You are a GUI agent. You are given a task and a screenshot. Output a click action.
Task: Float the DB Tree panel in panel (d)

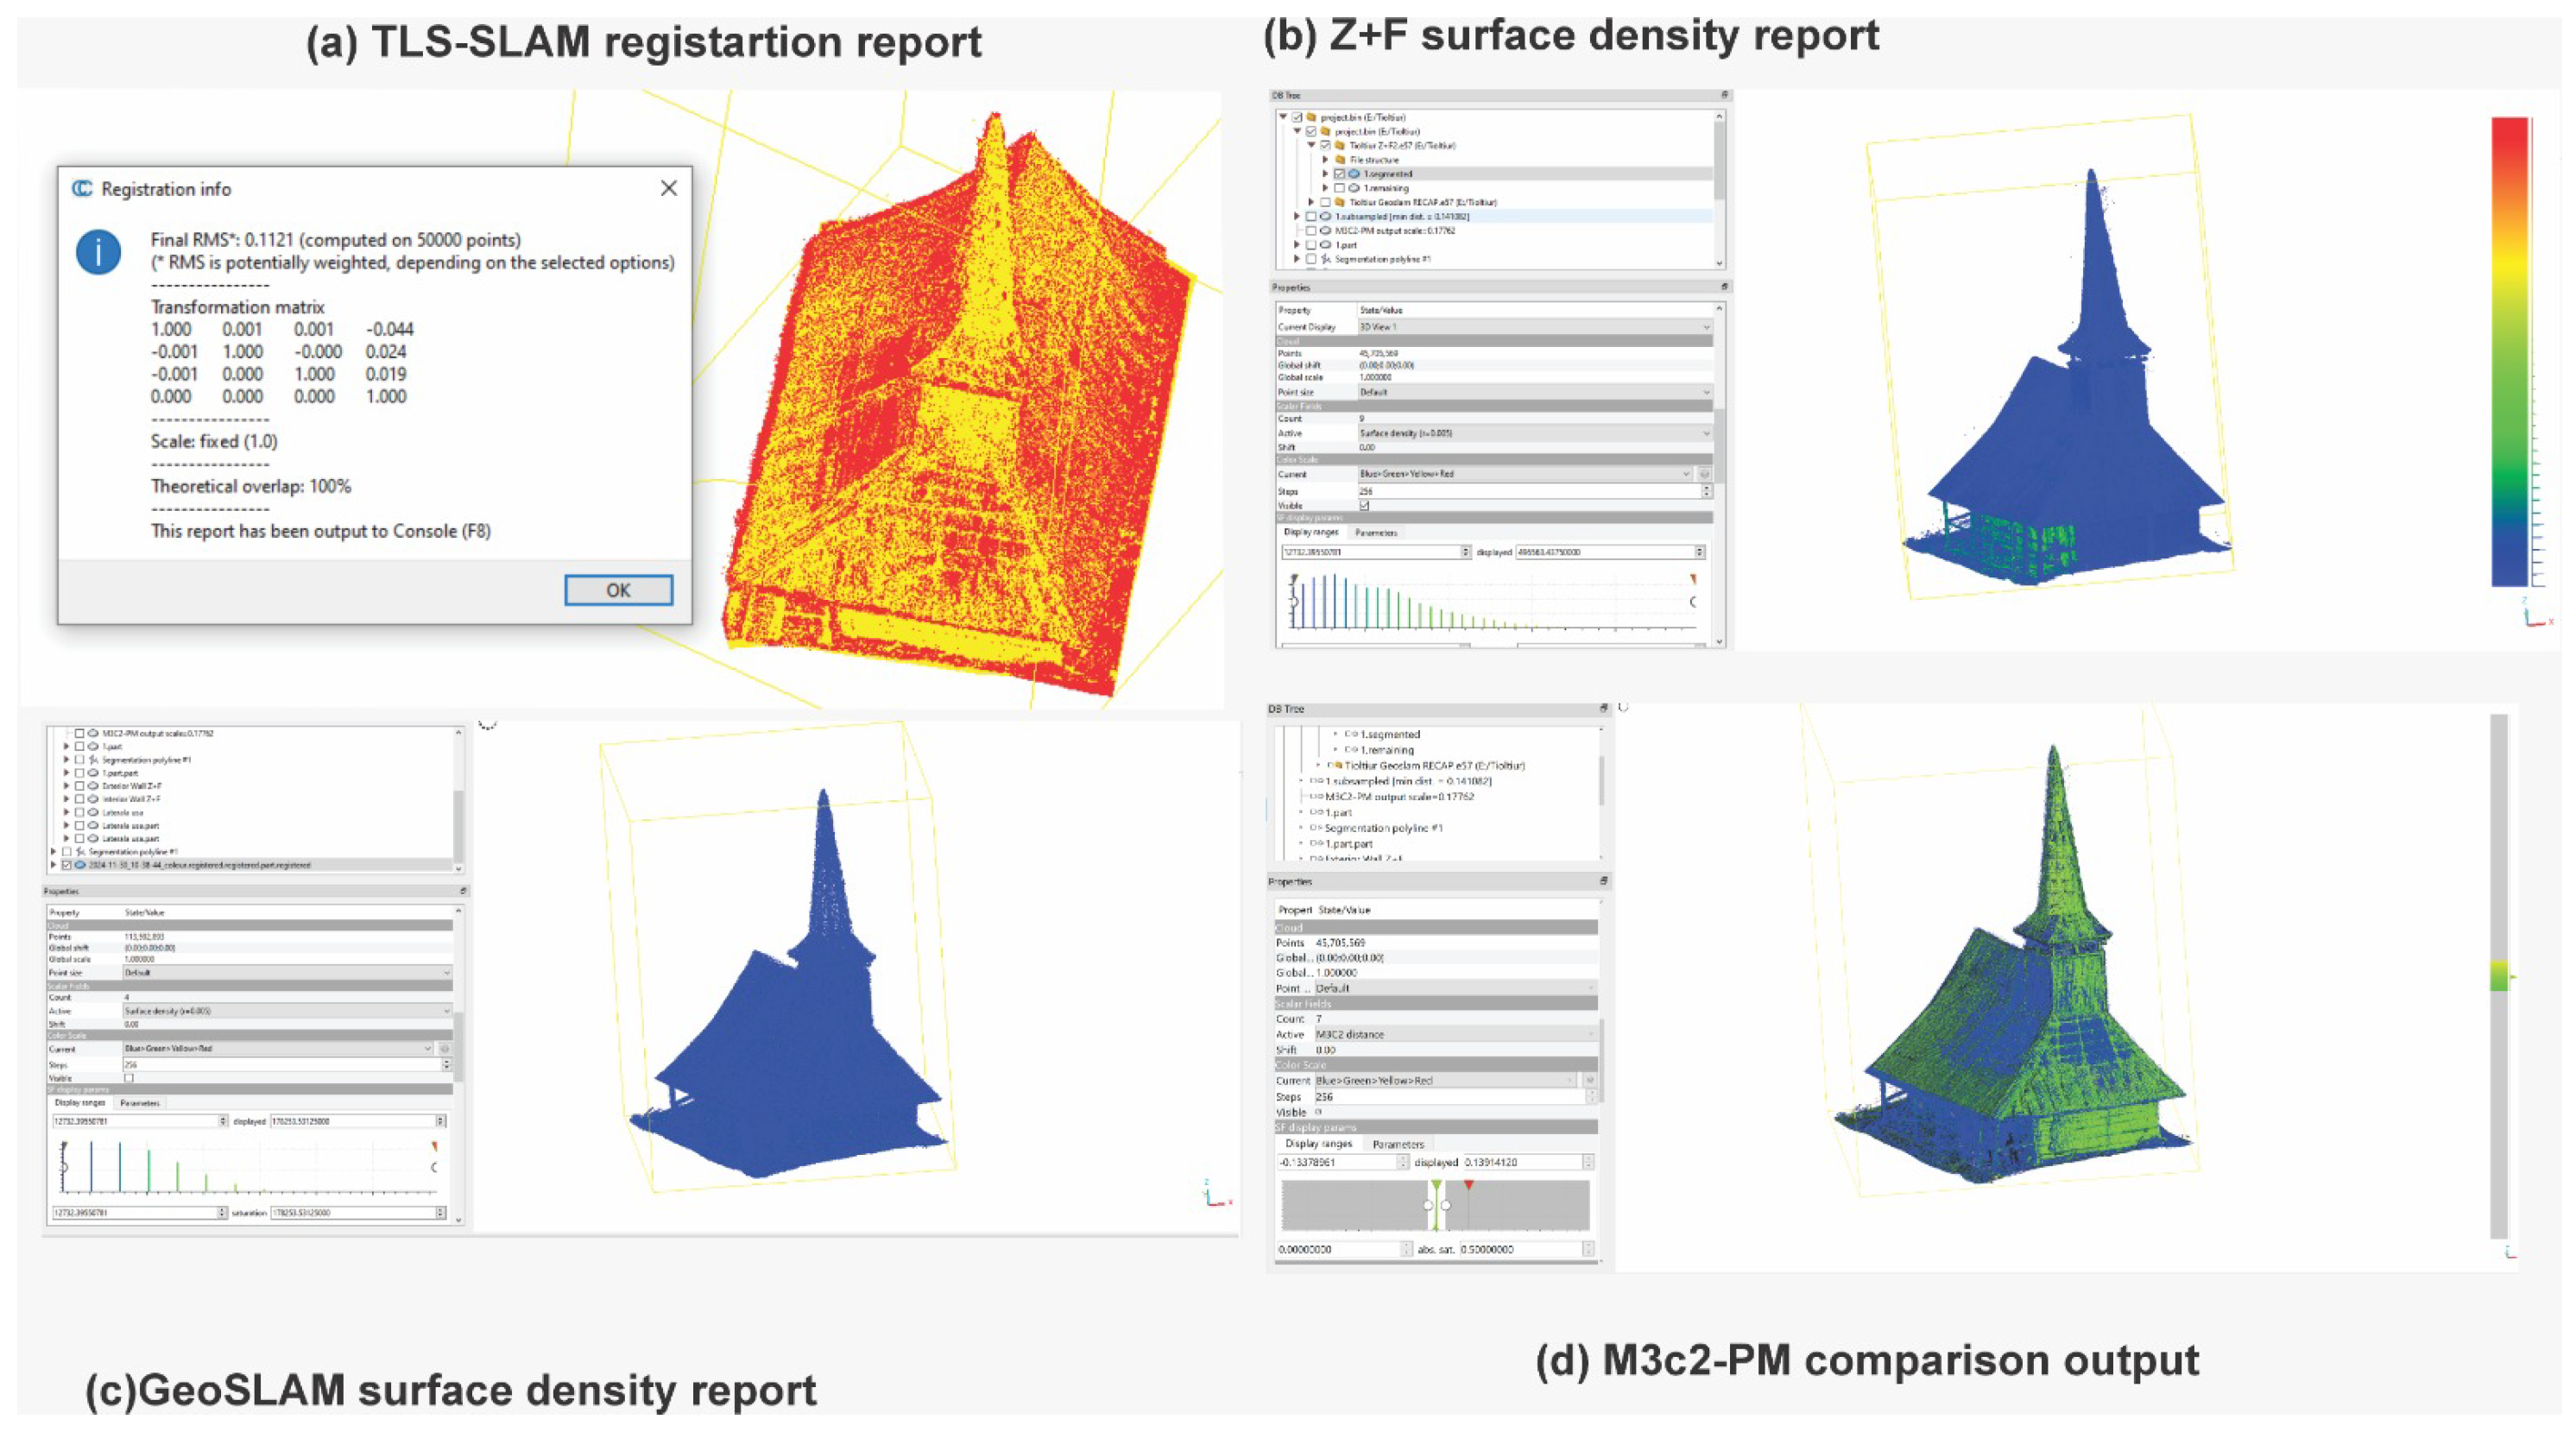coord(1603,708)
